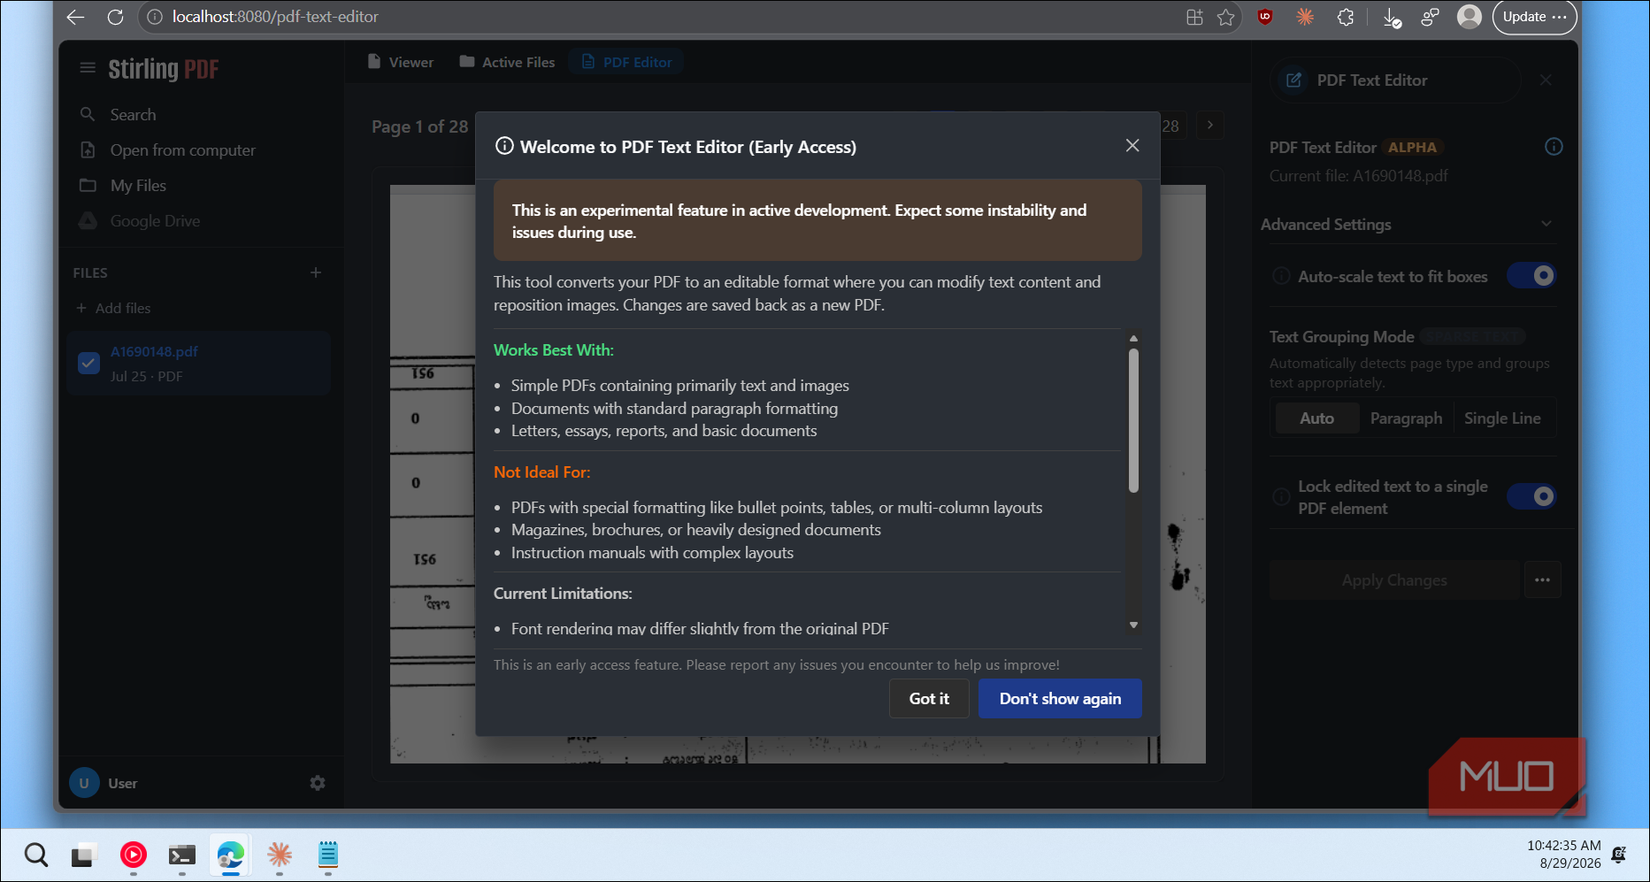Screen dimensions: 1650x882
Task: Click the Got it button
Action: (929, 699)
